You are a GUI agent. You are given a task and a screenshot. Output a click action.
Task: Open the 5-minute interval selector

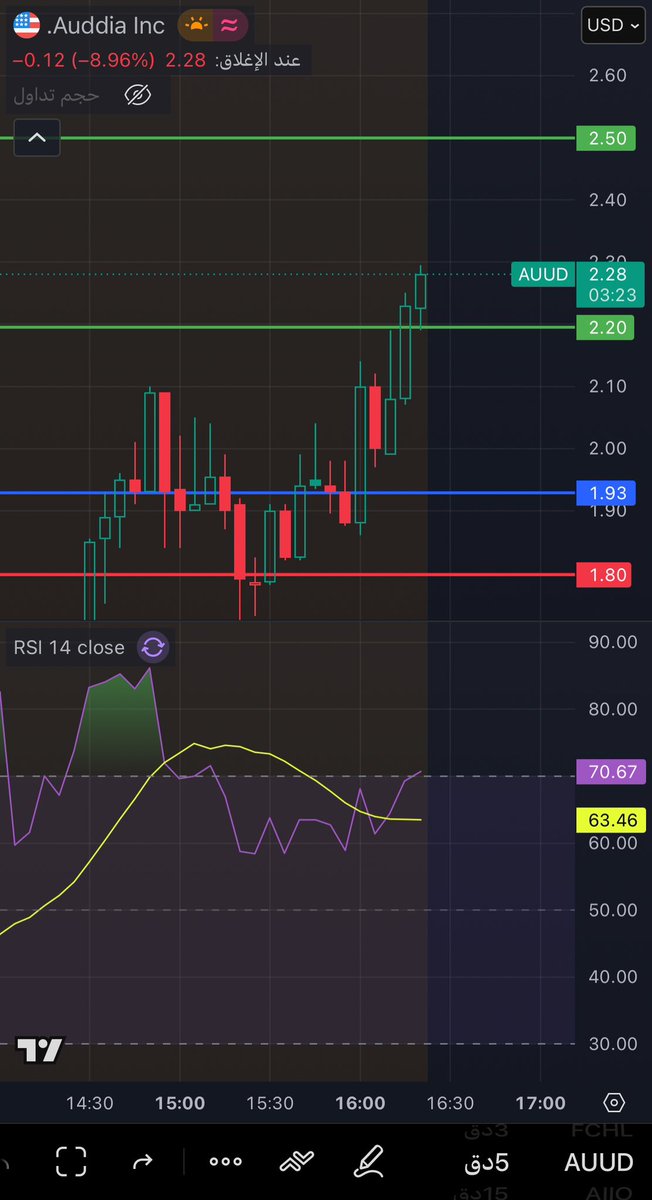click(486, 1162)
